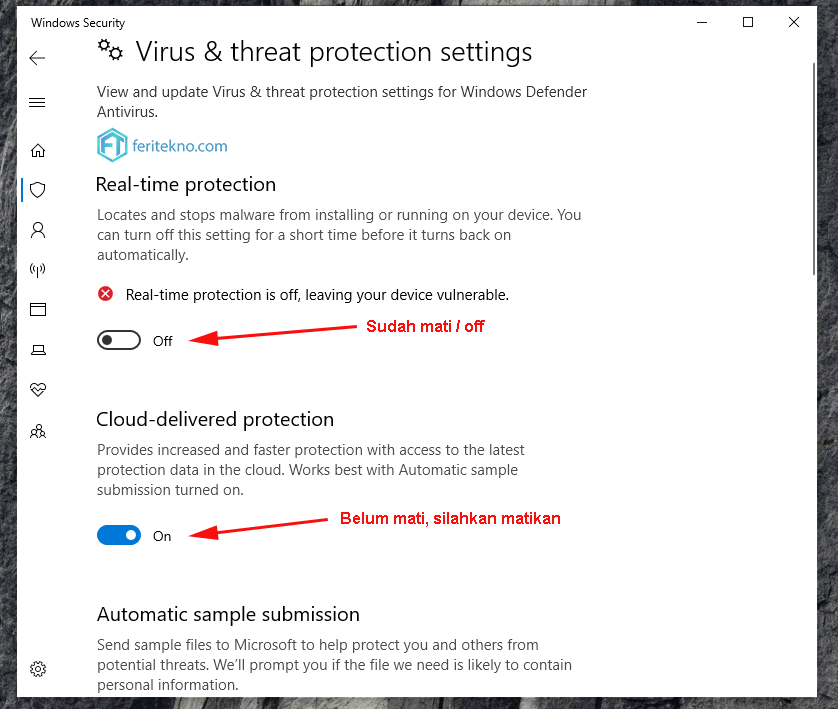Viewport: 838px width, 709px height.
Task: Maximize the Windows Security window
Action: [x=748, y=22]
